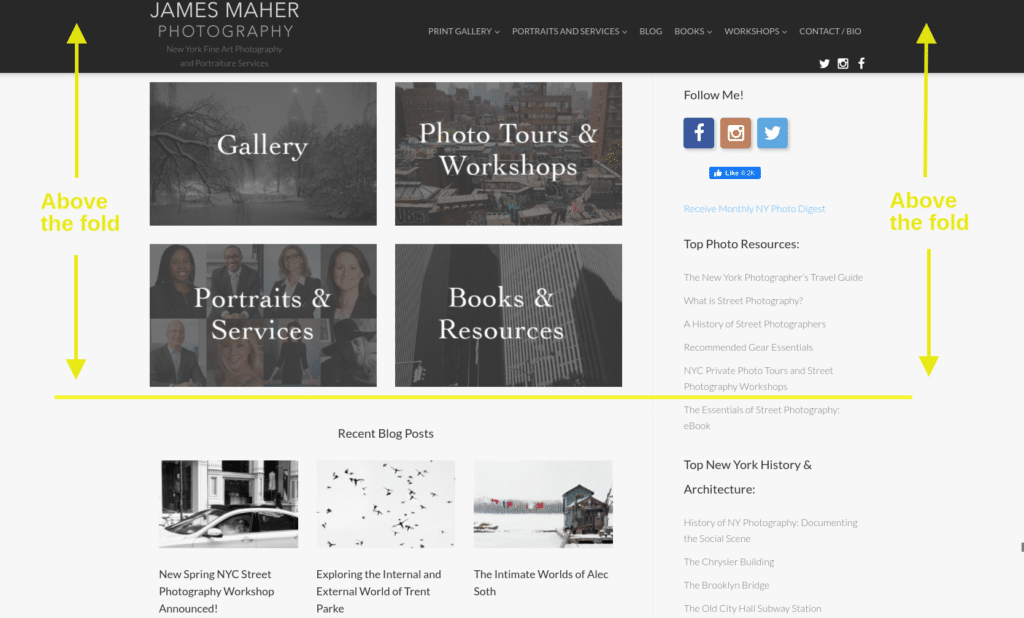Open the Gallery image tile

click(x=263, y=154)
